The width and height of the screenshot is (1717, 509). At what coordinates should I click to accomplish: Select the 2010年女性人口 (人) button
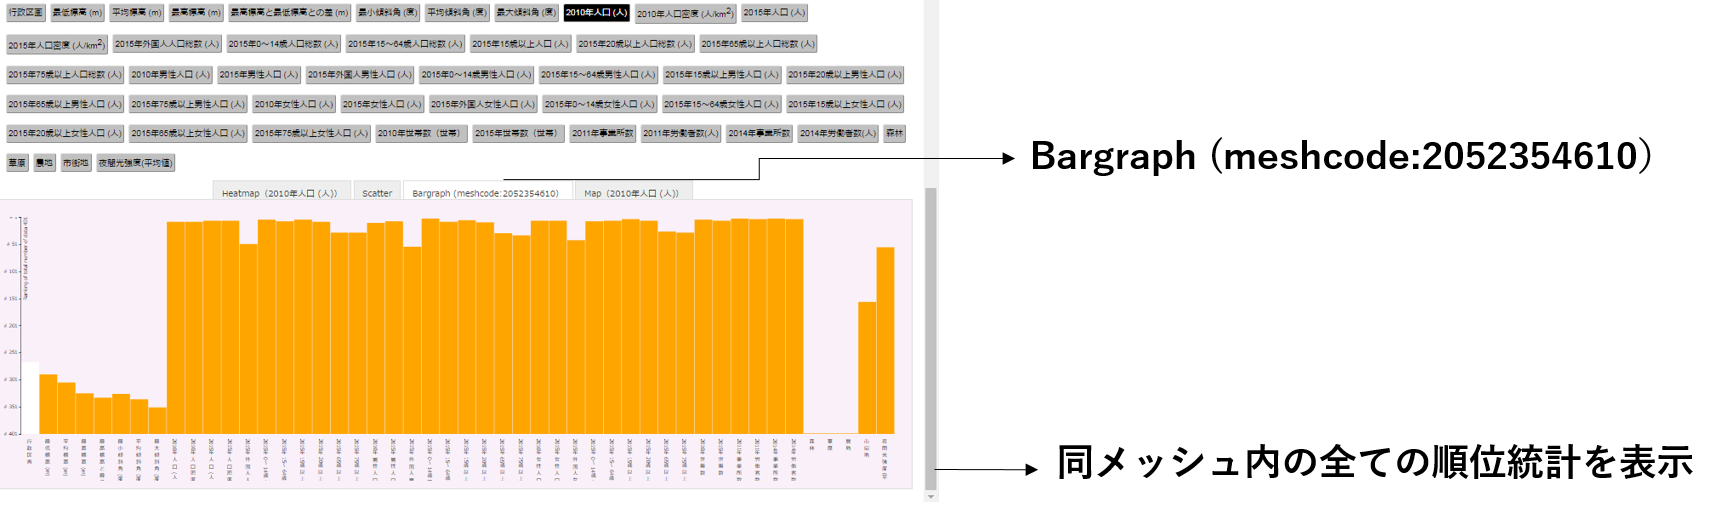[293, 104]
